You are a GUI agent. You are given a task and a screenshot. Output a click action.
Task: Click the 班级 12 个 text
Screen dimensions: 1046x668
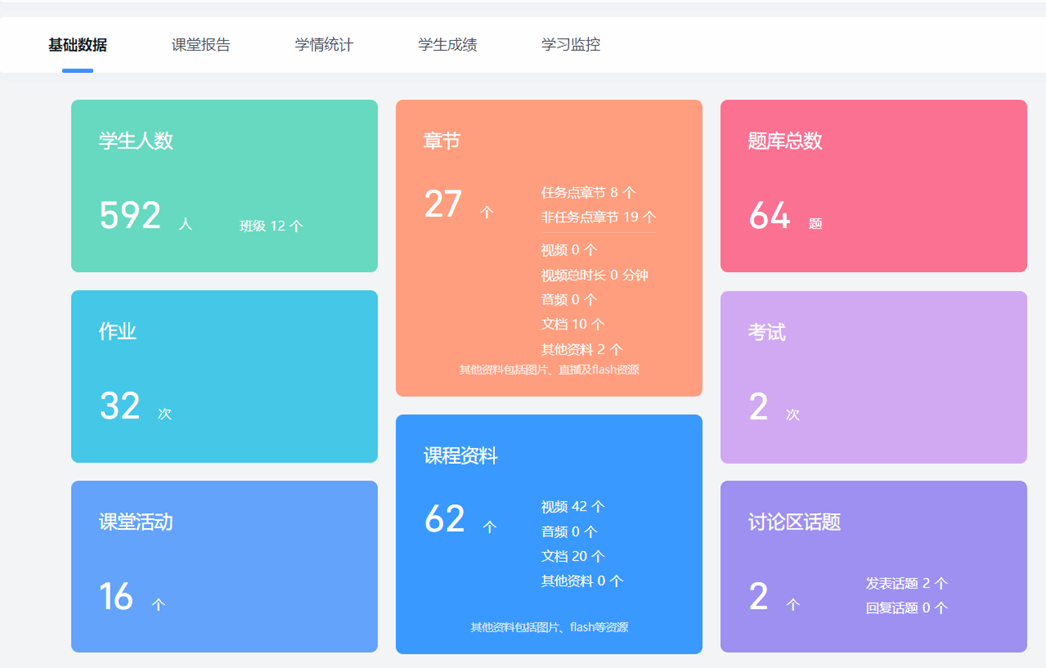pyautogui.click(x=271, y=226)
